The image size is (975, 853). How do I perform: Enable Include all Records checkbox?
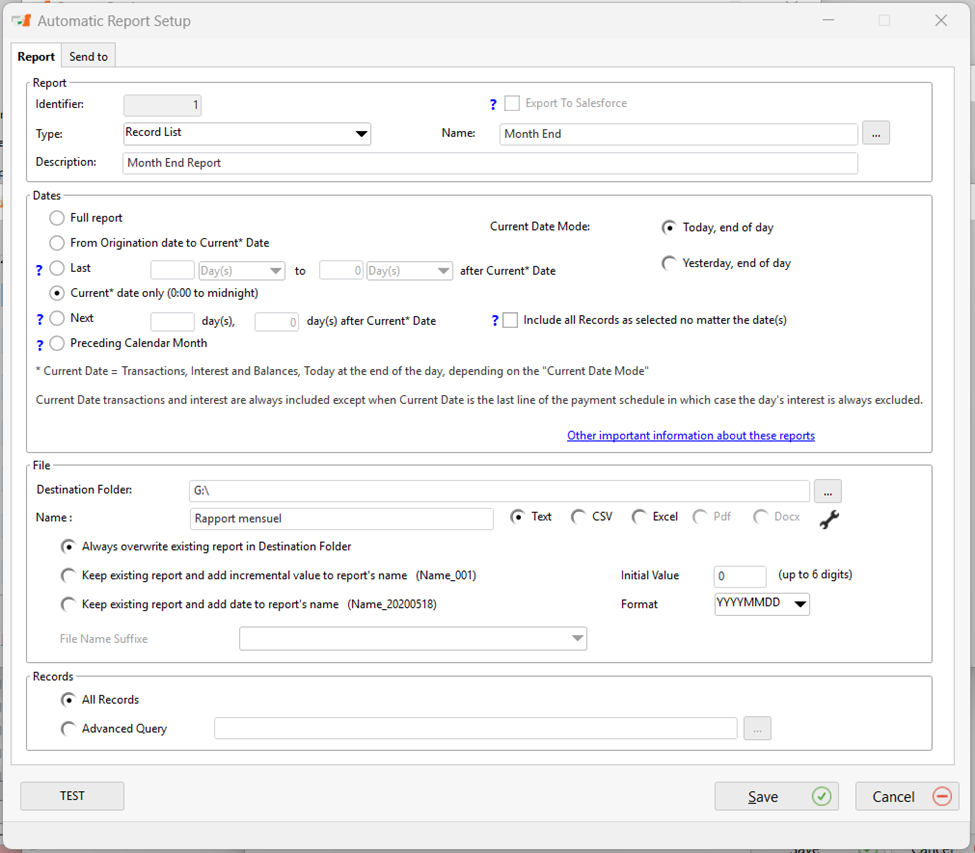[x=511, y=321]
